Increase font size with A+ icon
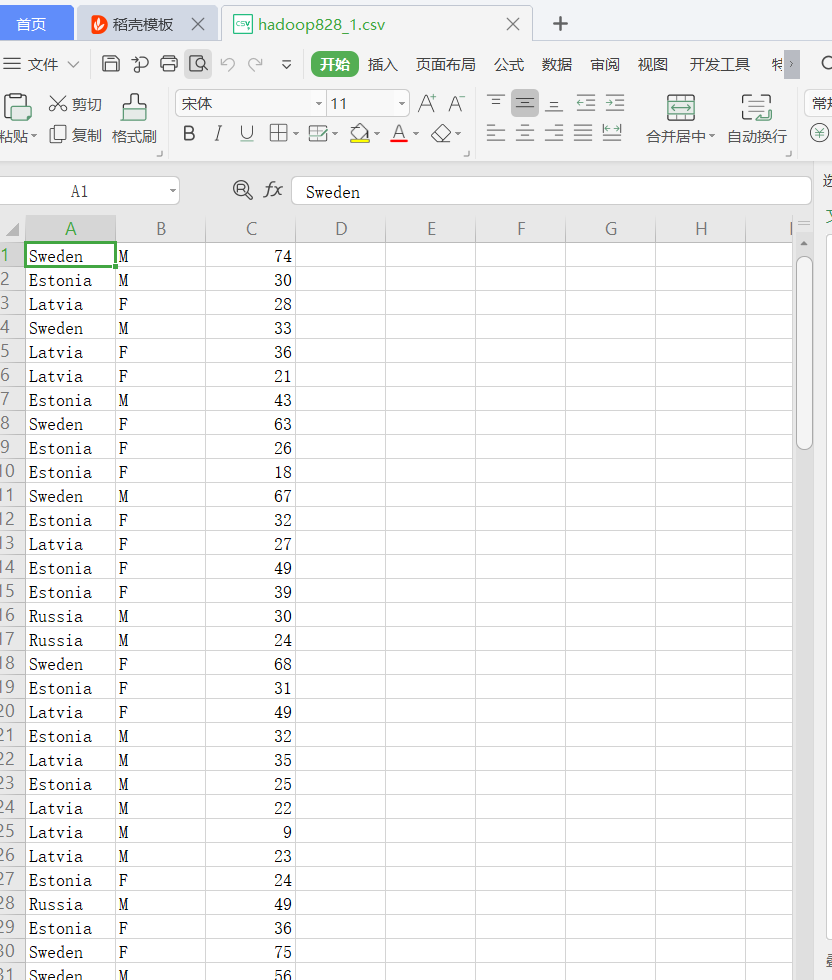 tap(427, 104)
